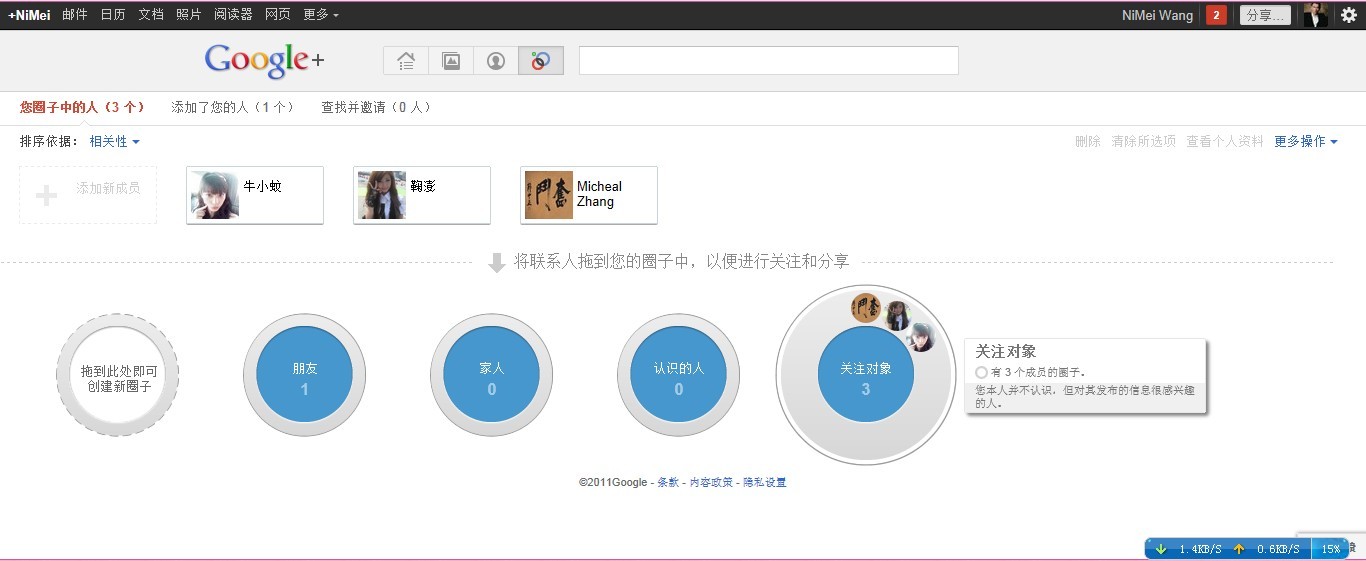Open 日历 in the top bar
This screenshot has width=1366, height=561.
point(113,15)
